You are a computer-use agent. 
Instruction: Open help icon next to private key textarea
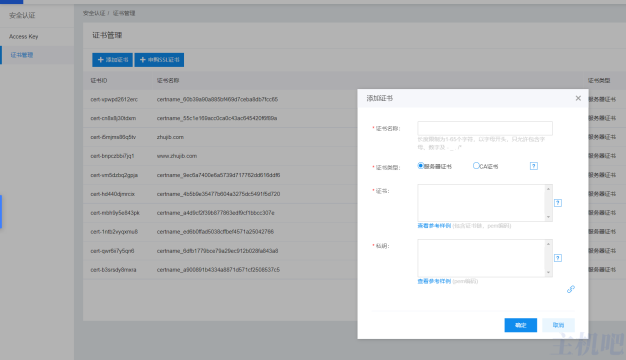click(558, 258)
